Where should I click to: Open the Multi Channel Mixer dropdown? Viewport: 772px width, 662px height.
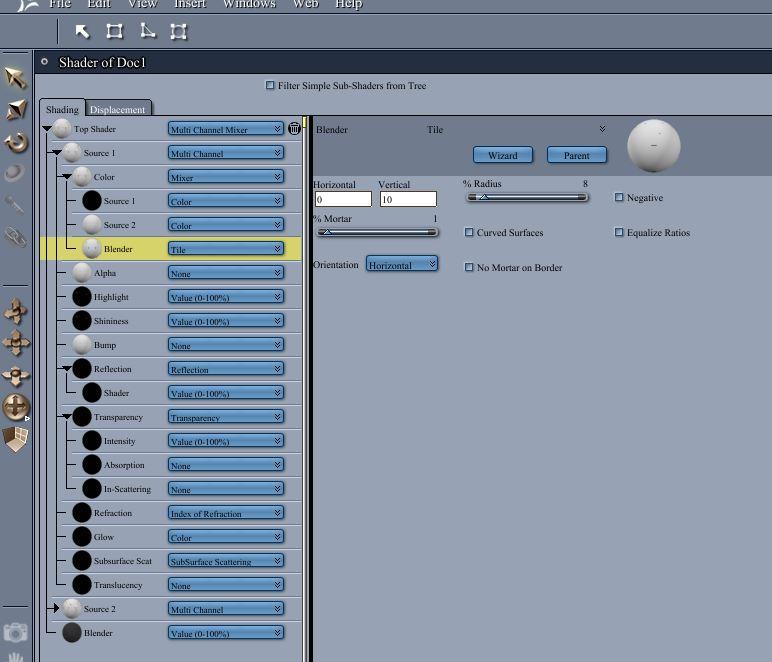click(226, 129)
